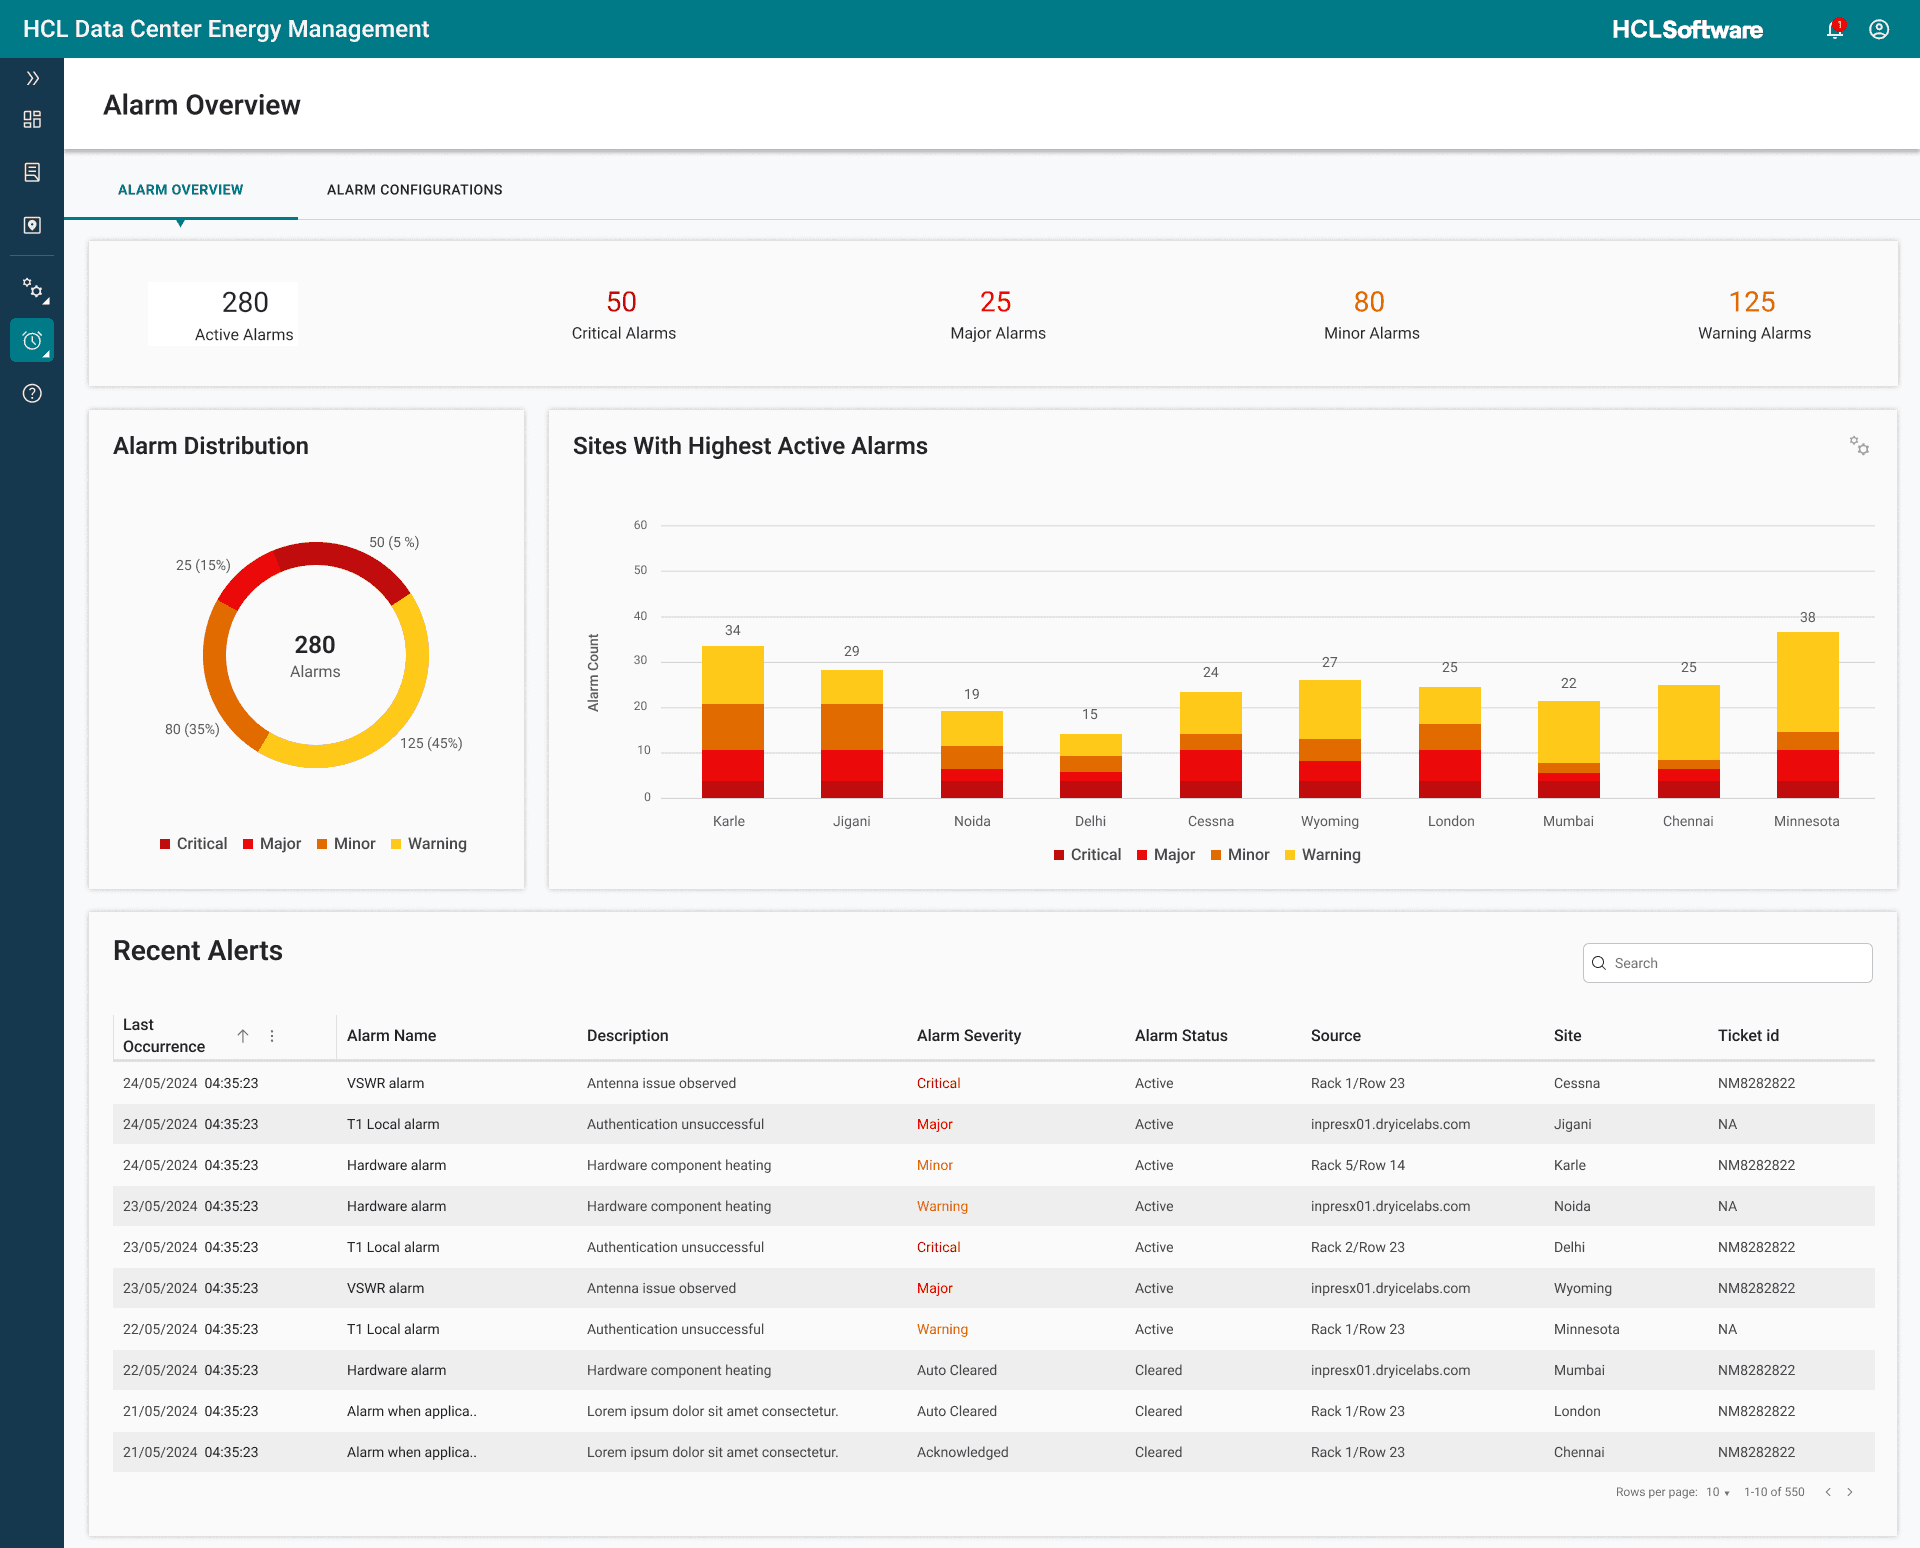The image size is (1920, 1548).
Task: Toggle Major in the Sites chart legend
Action: [1166, 855]
